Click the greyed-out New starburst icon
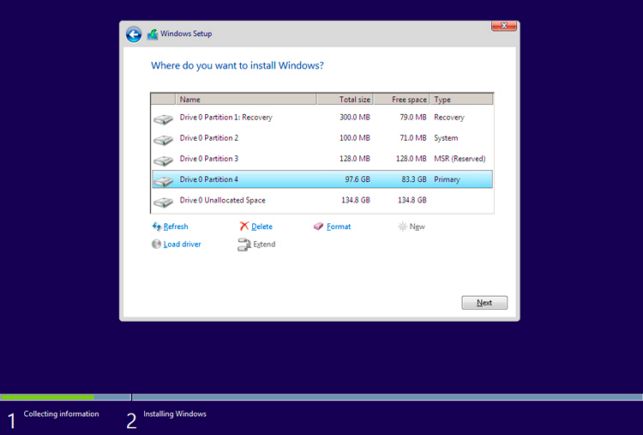 click(x=402, y=226)
